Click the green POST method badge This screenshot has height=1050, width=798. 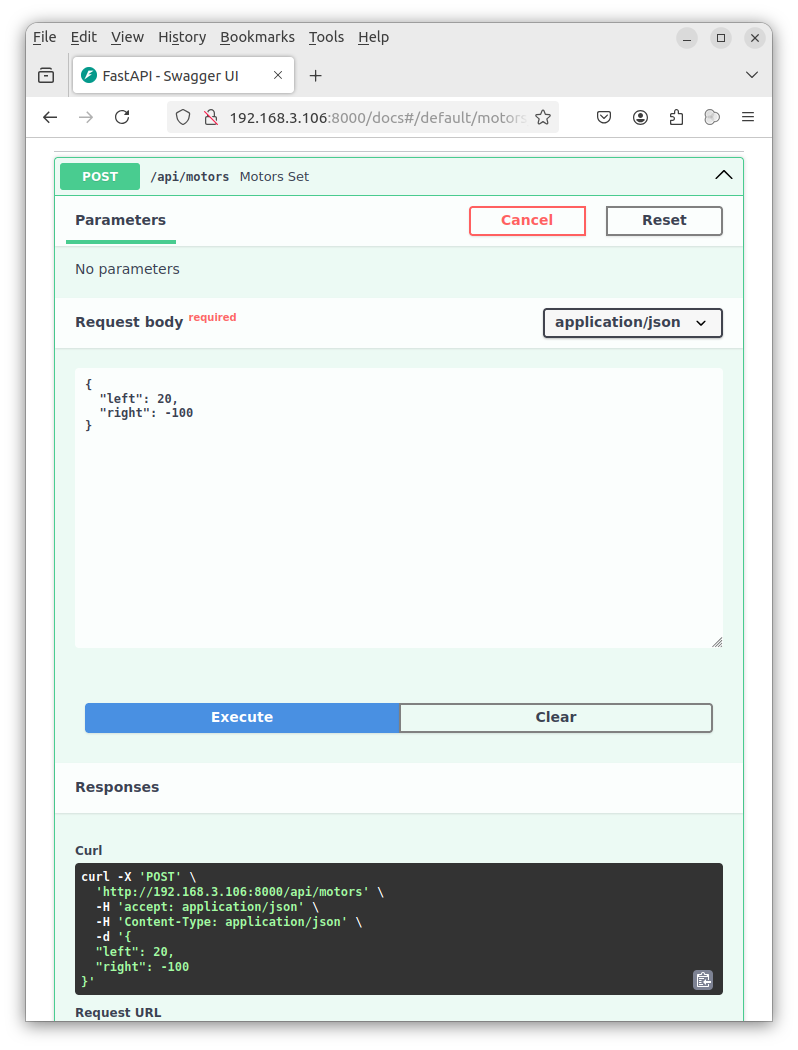(100, 177)
